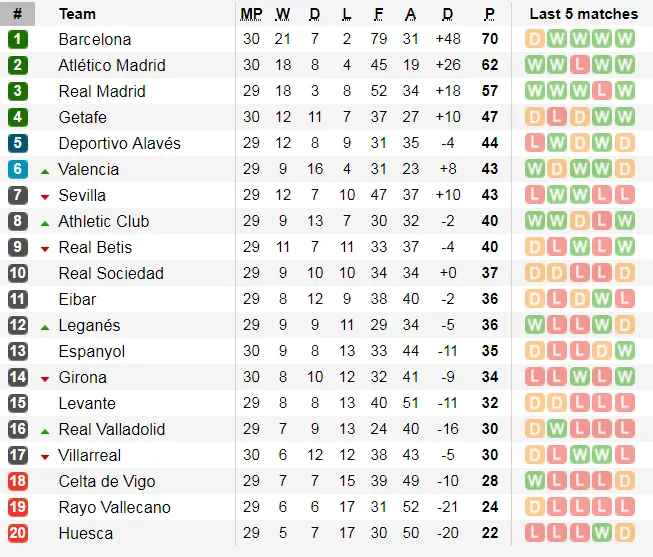Click Valencia's green up-arrow movement icon
This screenshot has width=653, height=557.
[45, 170]
